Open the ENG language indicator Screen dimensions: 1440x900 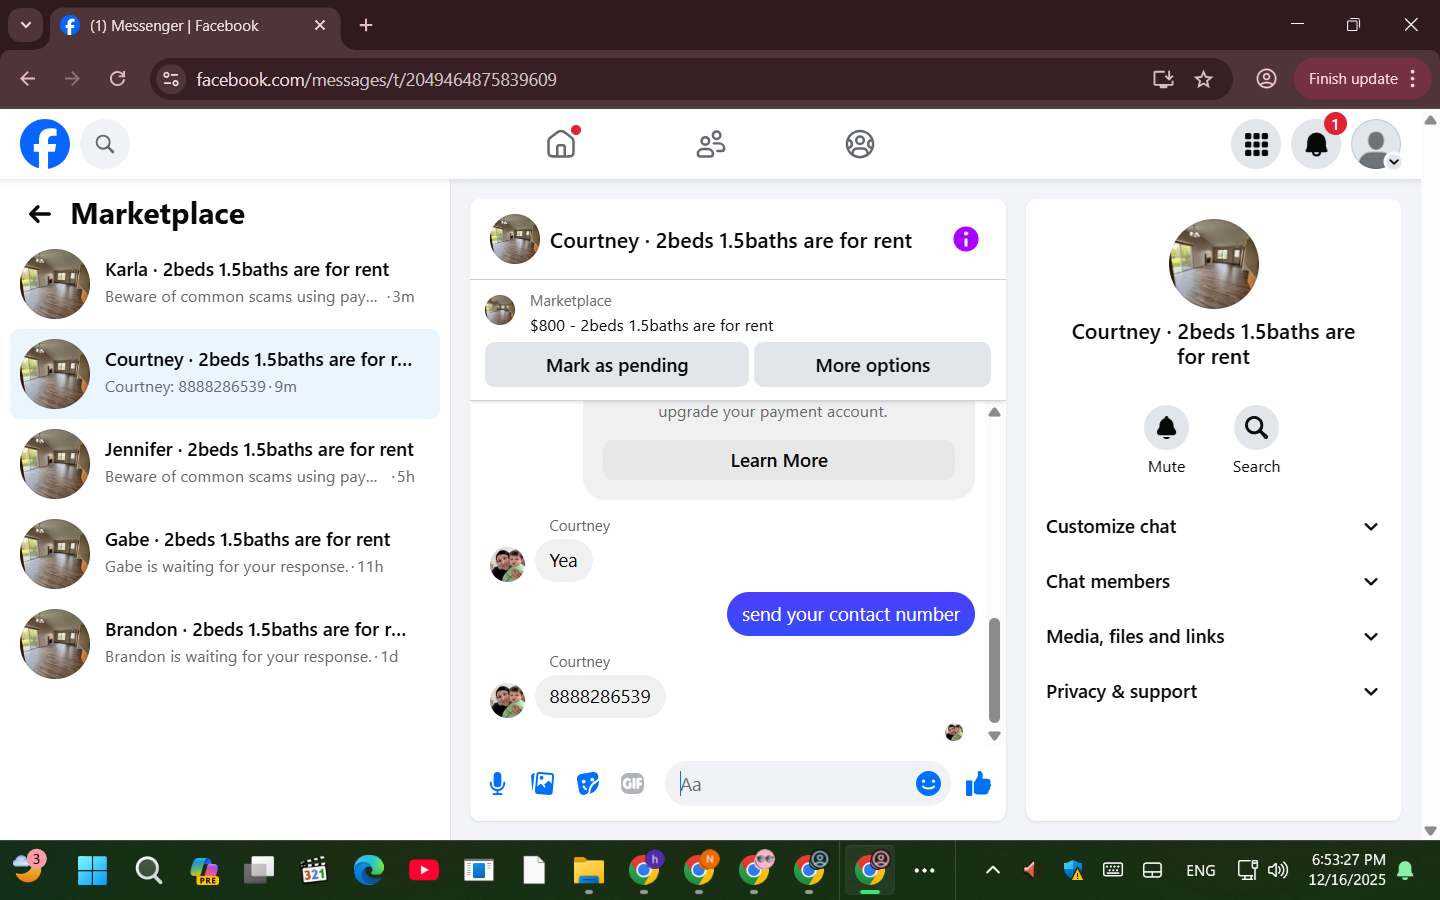[1200, 870]
